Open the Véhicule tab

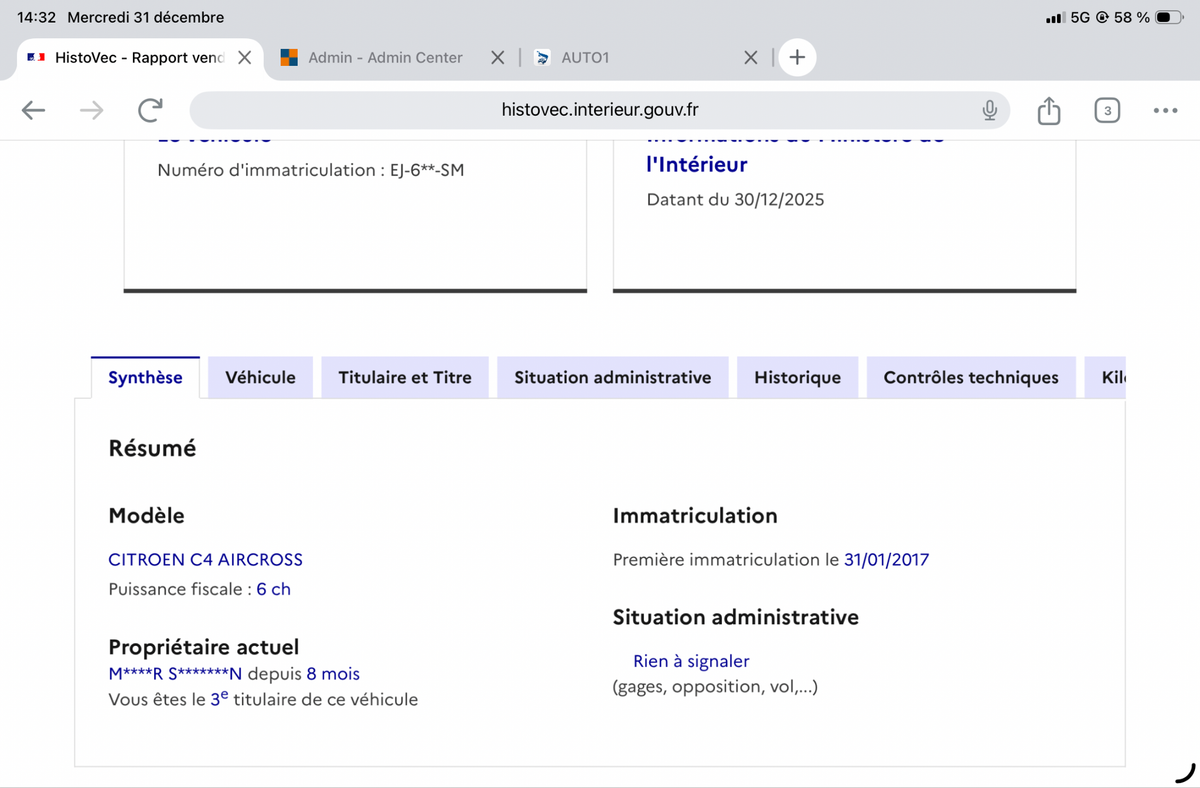tap(260, 378)
